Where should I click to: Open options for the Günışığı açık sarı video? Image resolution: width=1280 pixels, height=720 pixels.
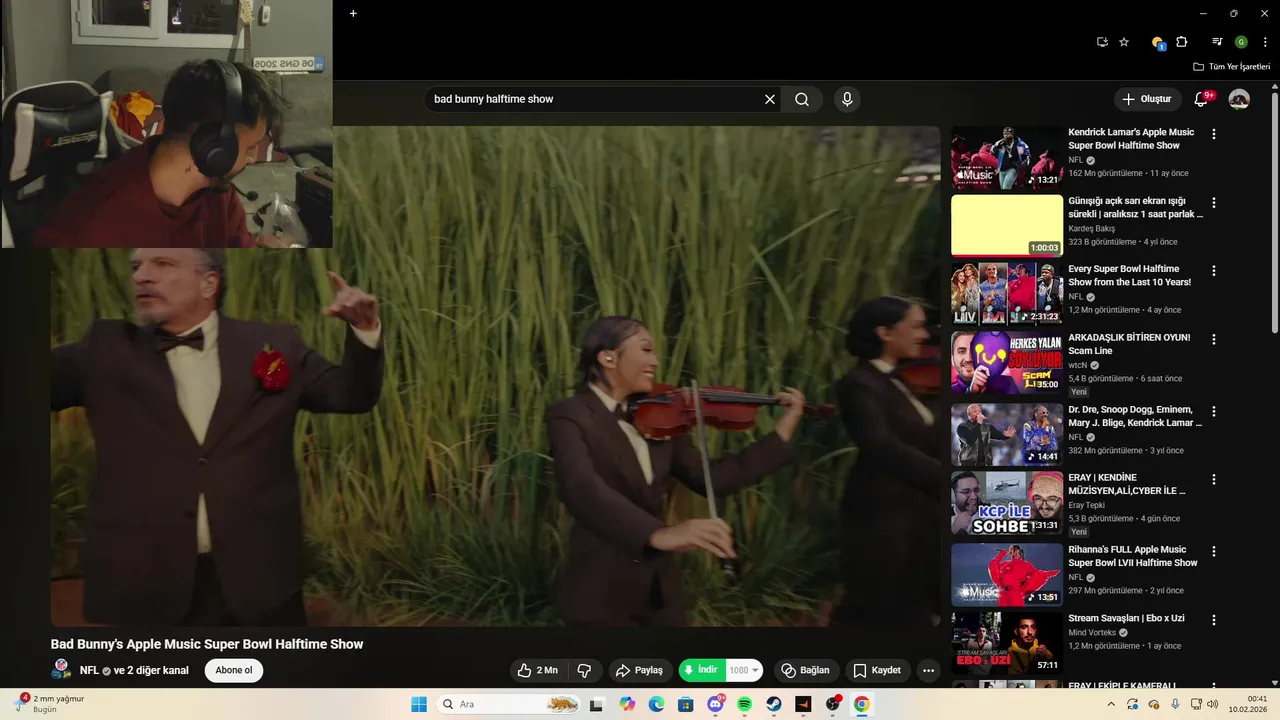point(1214,202)
